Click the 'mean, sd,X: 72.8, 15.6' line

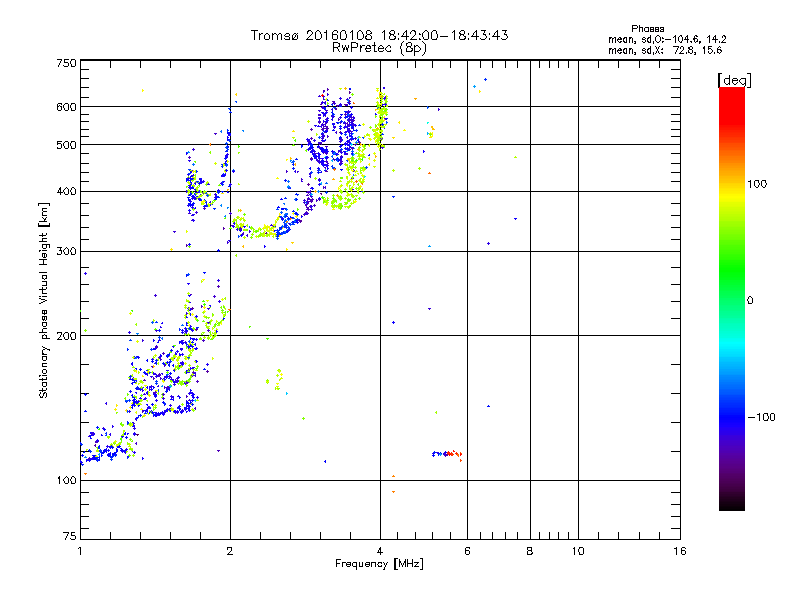click(665, 50)
